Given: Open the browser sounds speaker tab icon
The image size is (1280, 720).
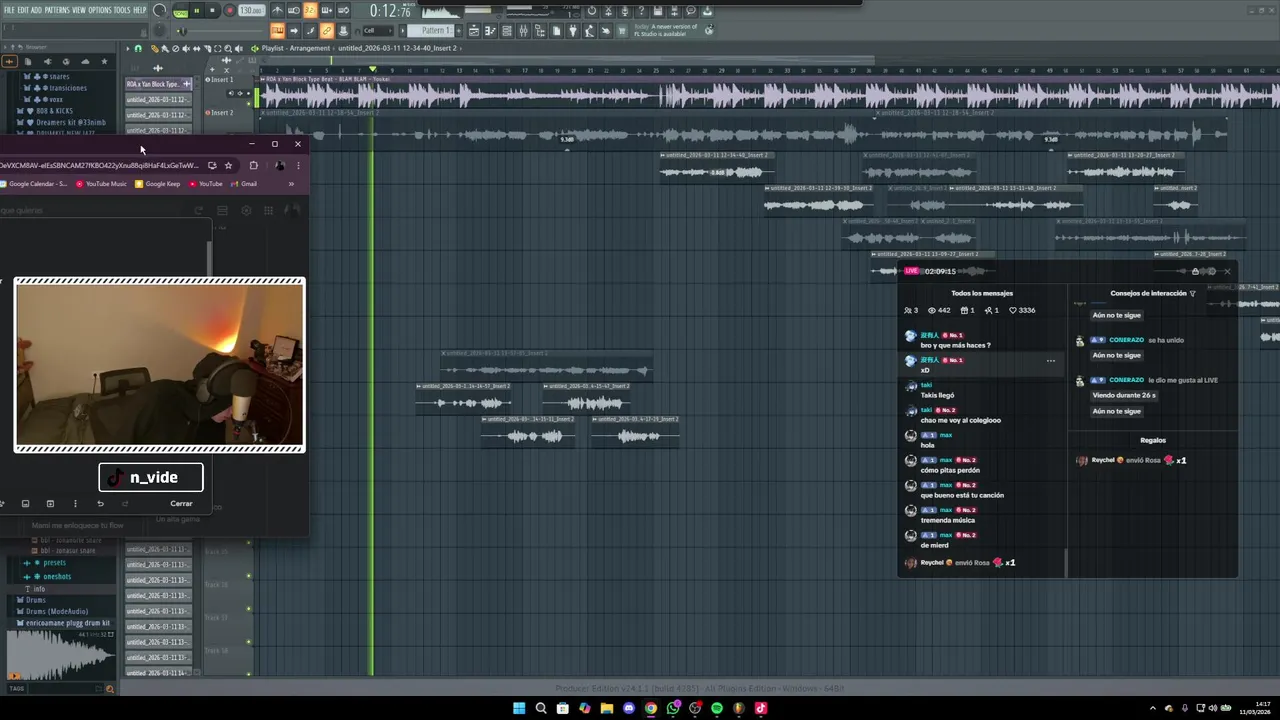Looking at the screenshot, I should pyautogui.click(x=47, y=62).
